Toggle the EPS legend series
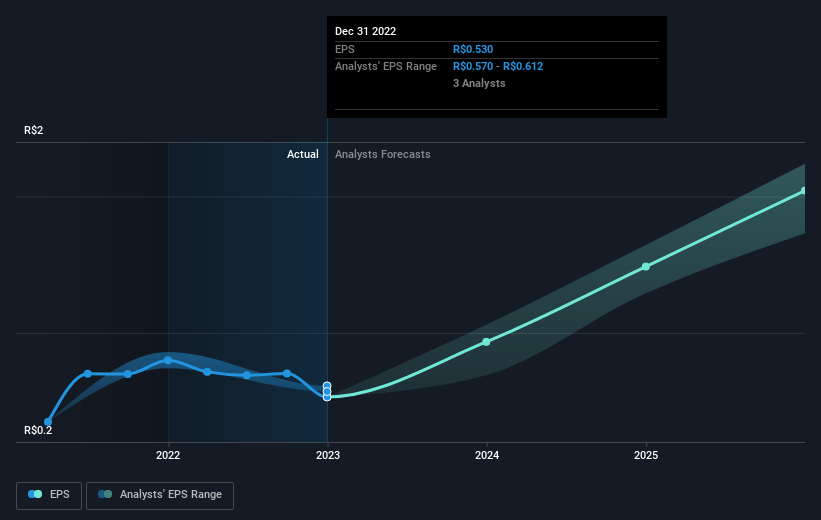Image resolution: width=821 pixels, height=520 pixels. point(49,495)
